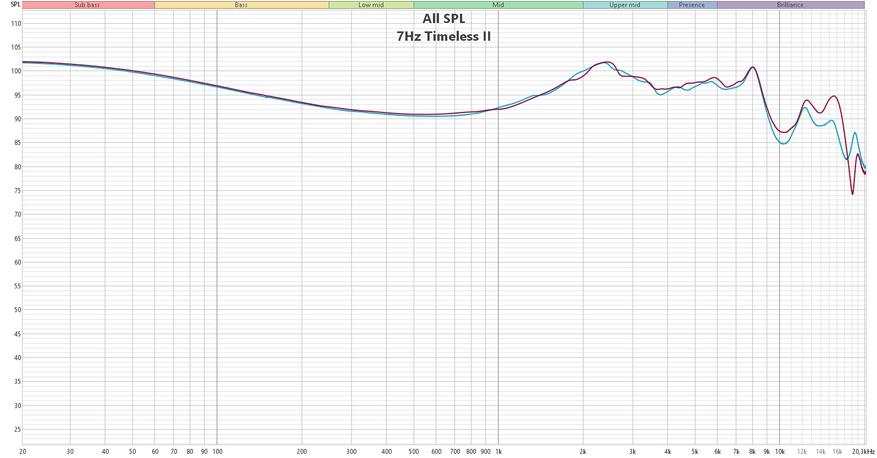877x458 pixels.
Task: Click the 8k frequency axis label
Action: point(752,451)
